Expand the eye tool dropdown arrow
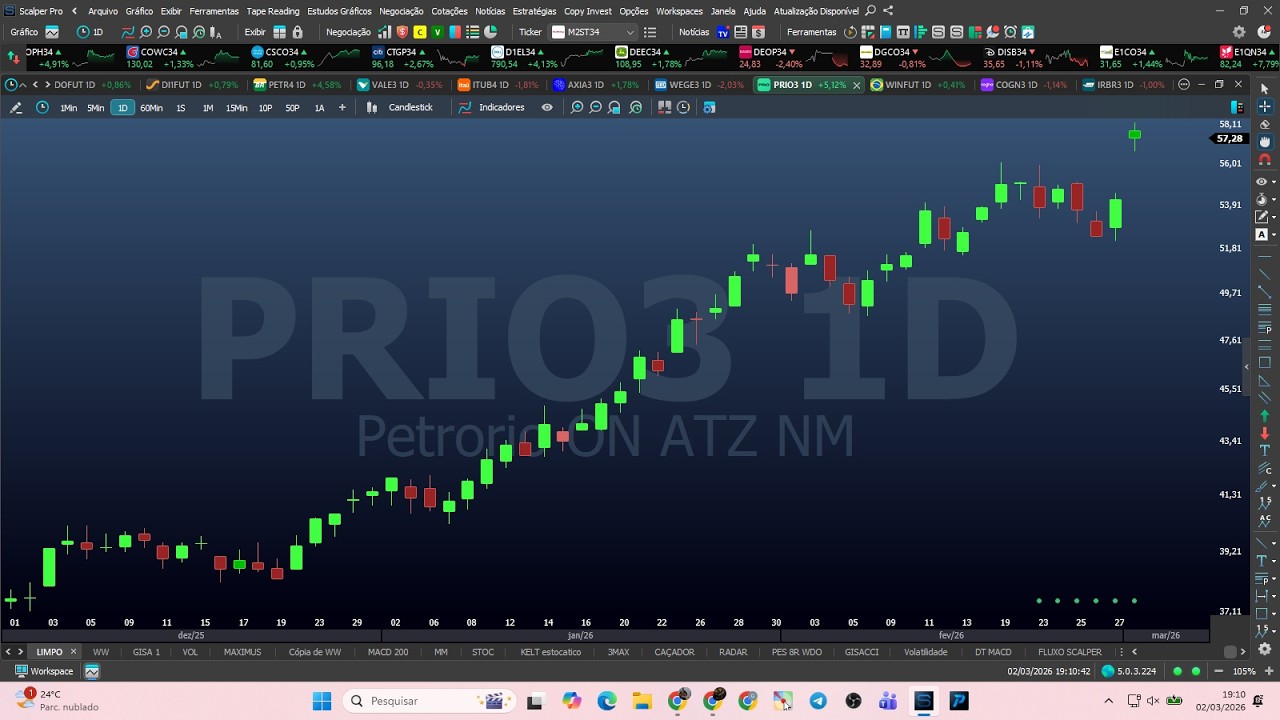The image size is (1280, 720). [x=1272, y=182]
